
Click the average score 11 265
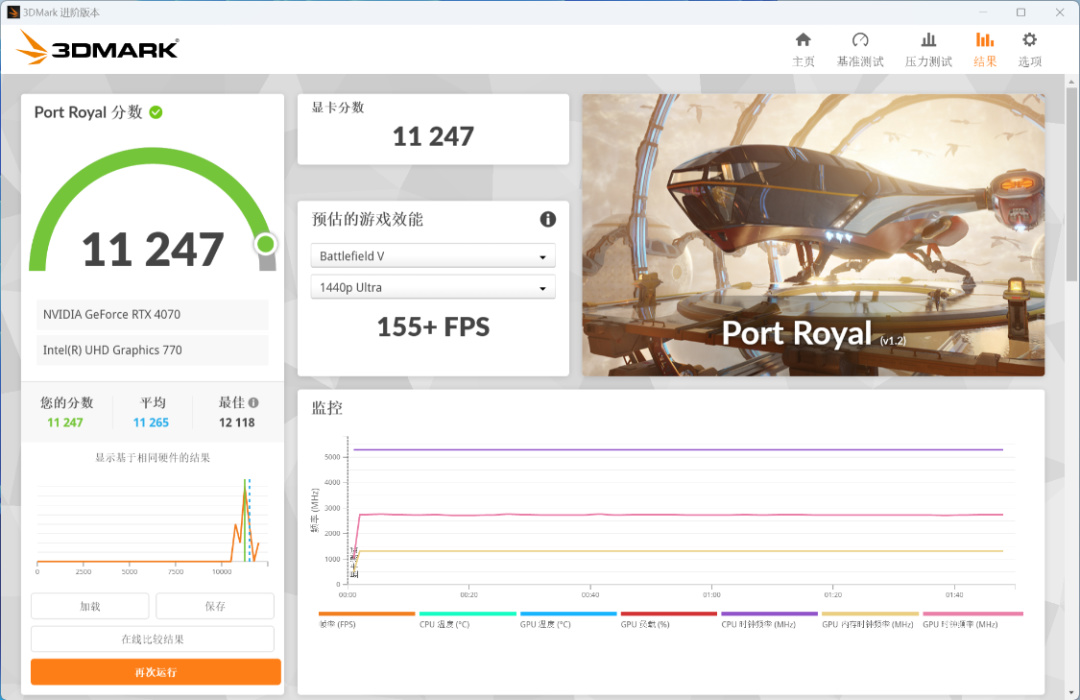coord(151,422)
